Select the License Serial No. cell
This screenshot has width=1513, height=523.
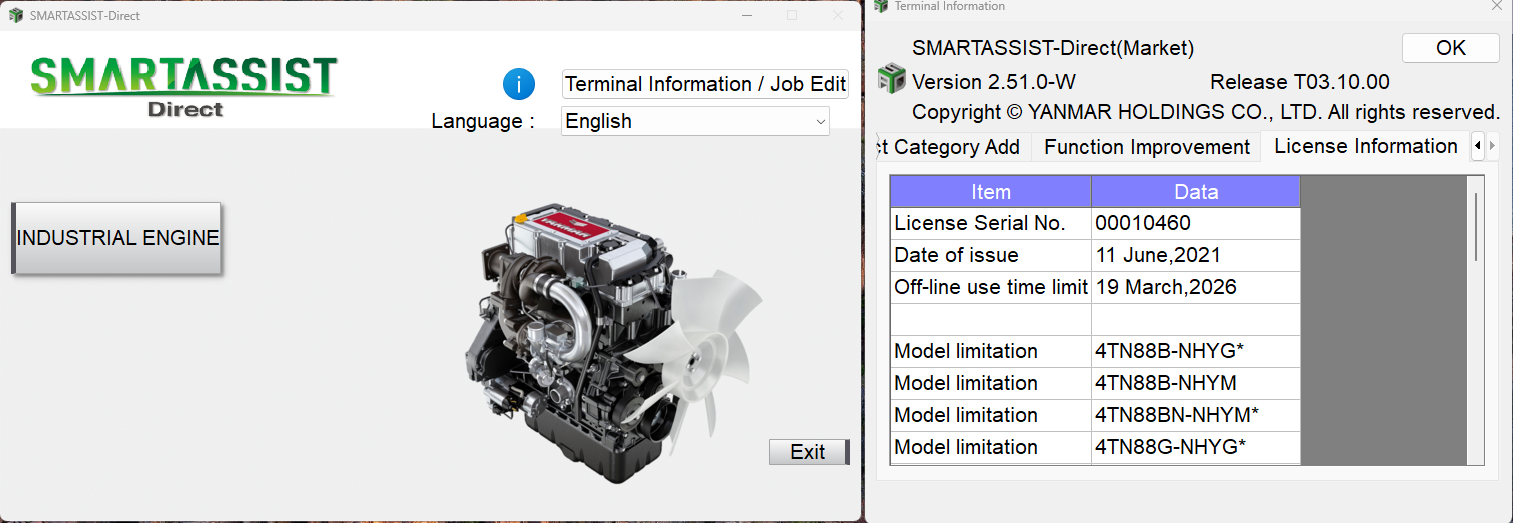[x=991, y=223]
